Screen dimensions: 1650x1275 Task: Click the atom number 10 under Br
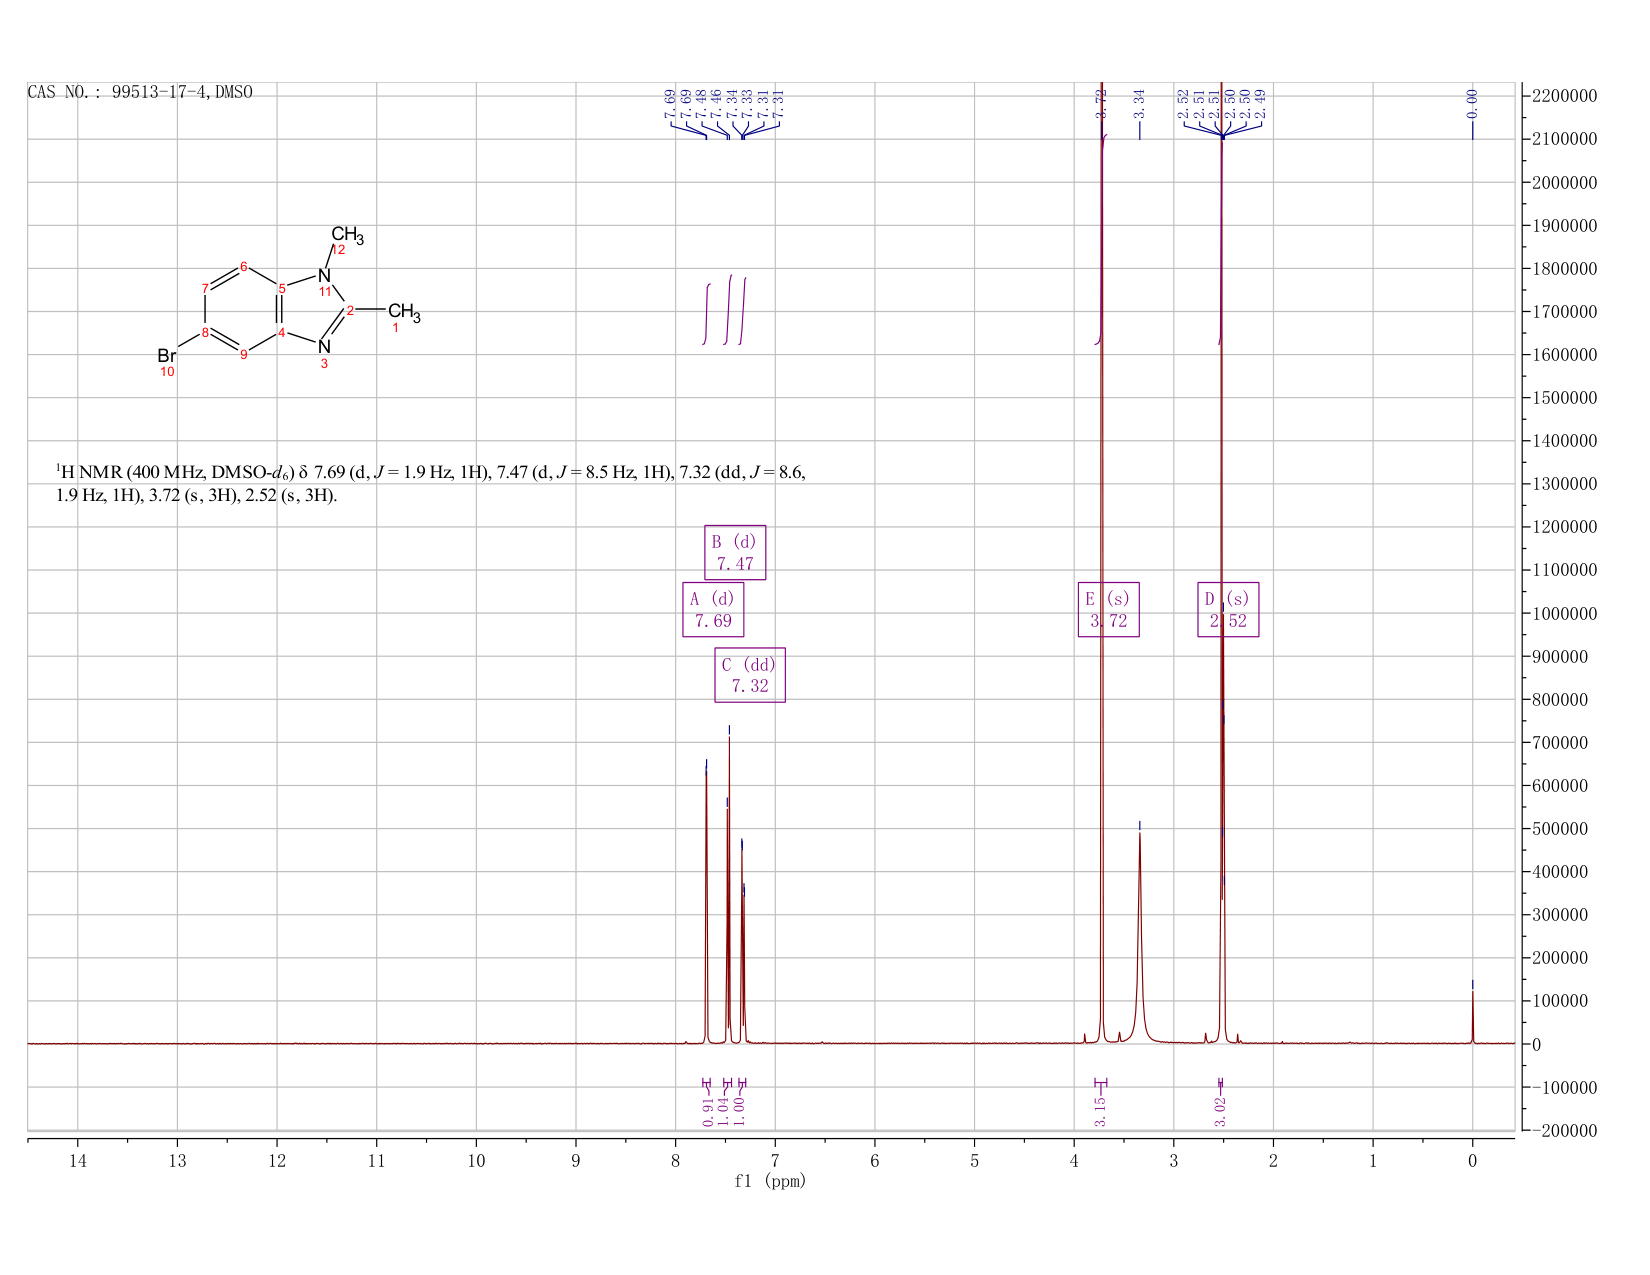tap(167, 372)
